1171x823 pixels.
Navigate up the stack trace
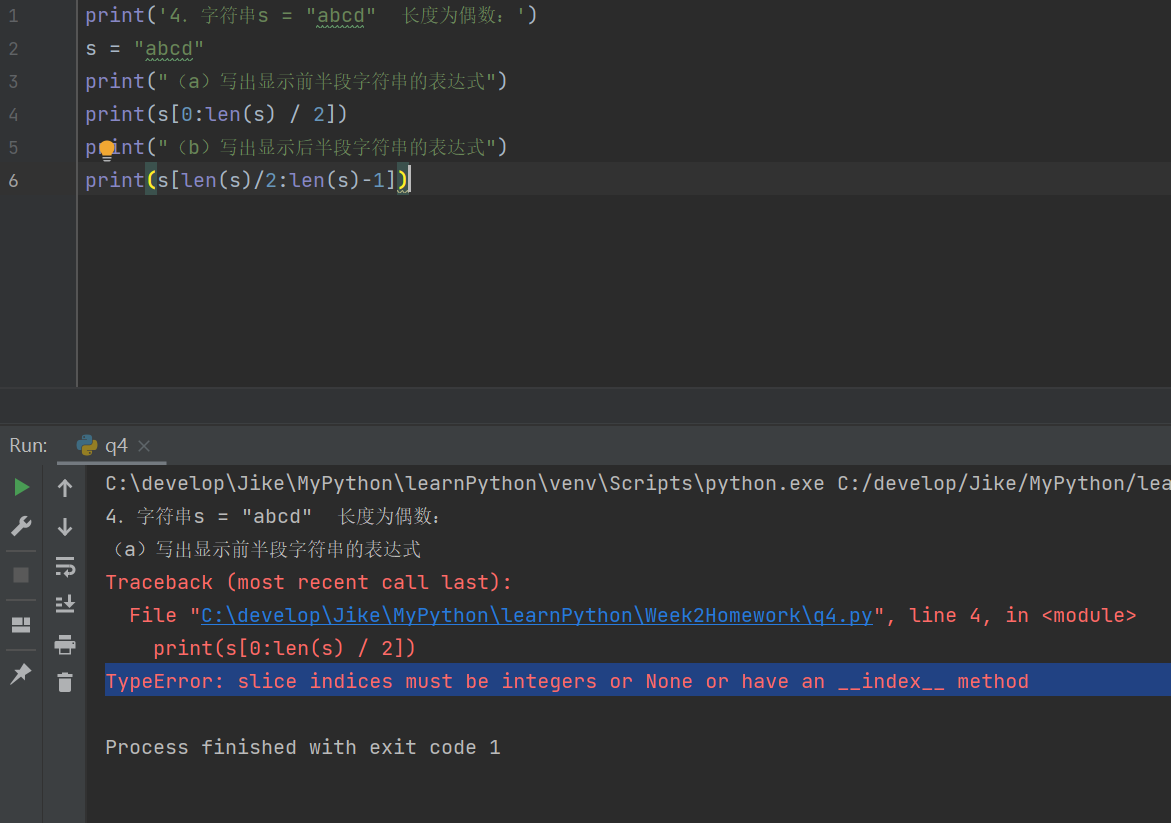pos(65,487)
